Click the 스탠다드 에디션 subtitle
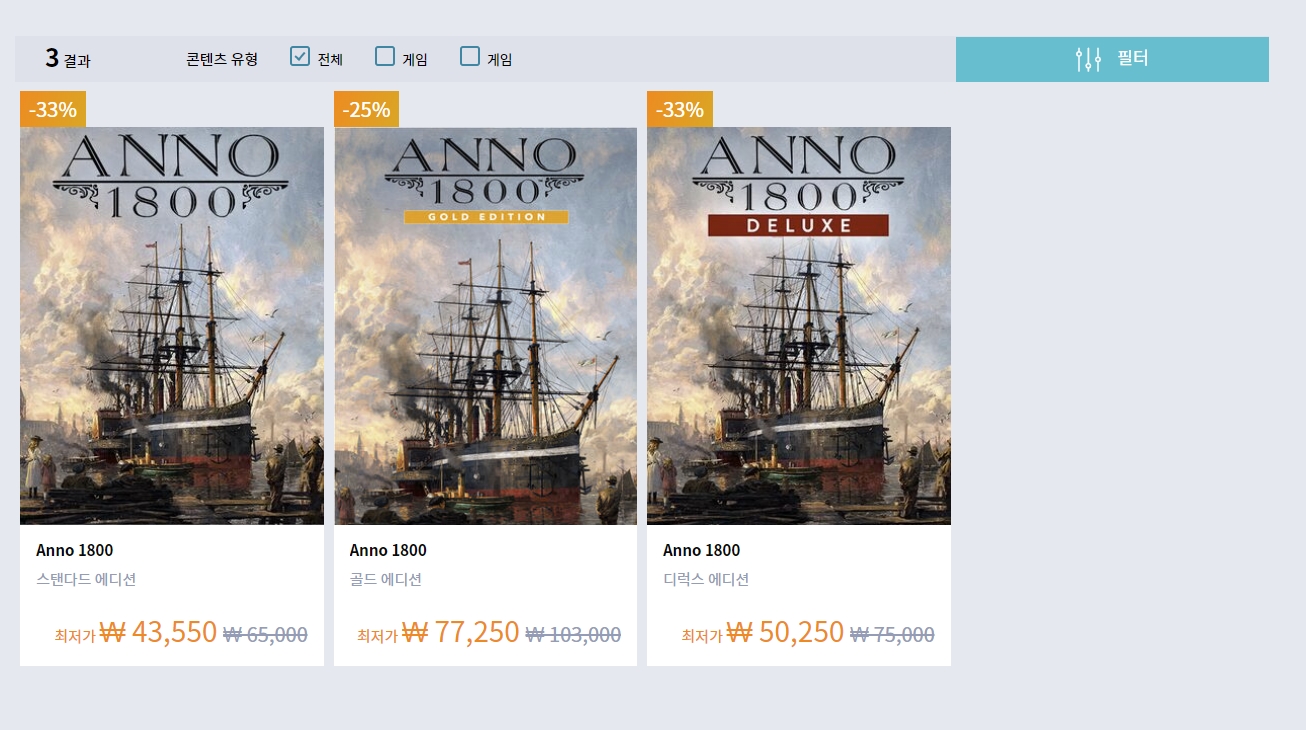This screenshot has width=1306, height=730. pos(86,579)
